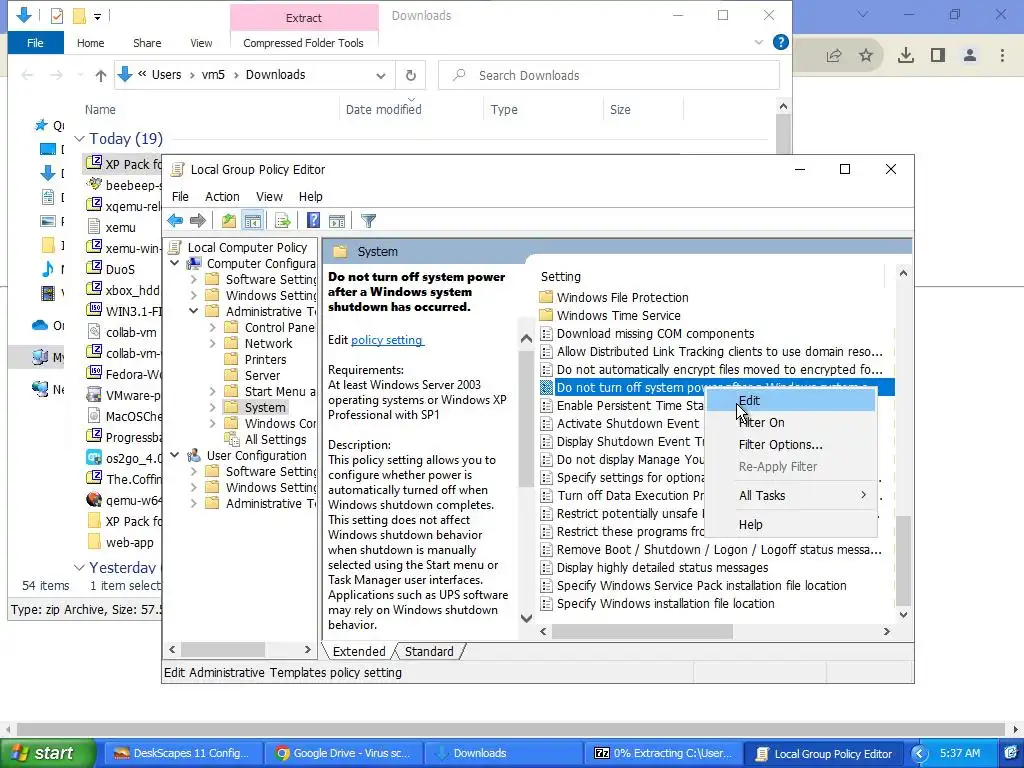Open the Action menu in Group Policy Editor

222,197
